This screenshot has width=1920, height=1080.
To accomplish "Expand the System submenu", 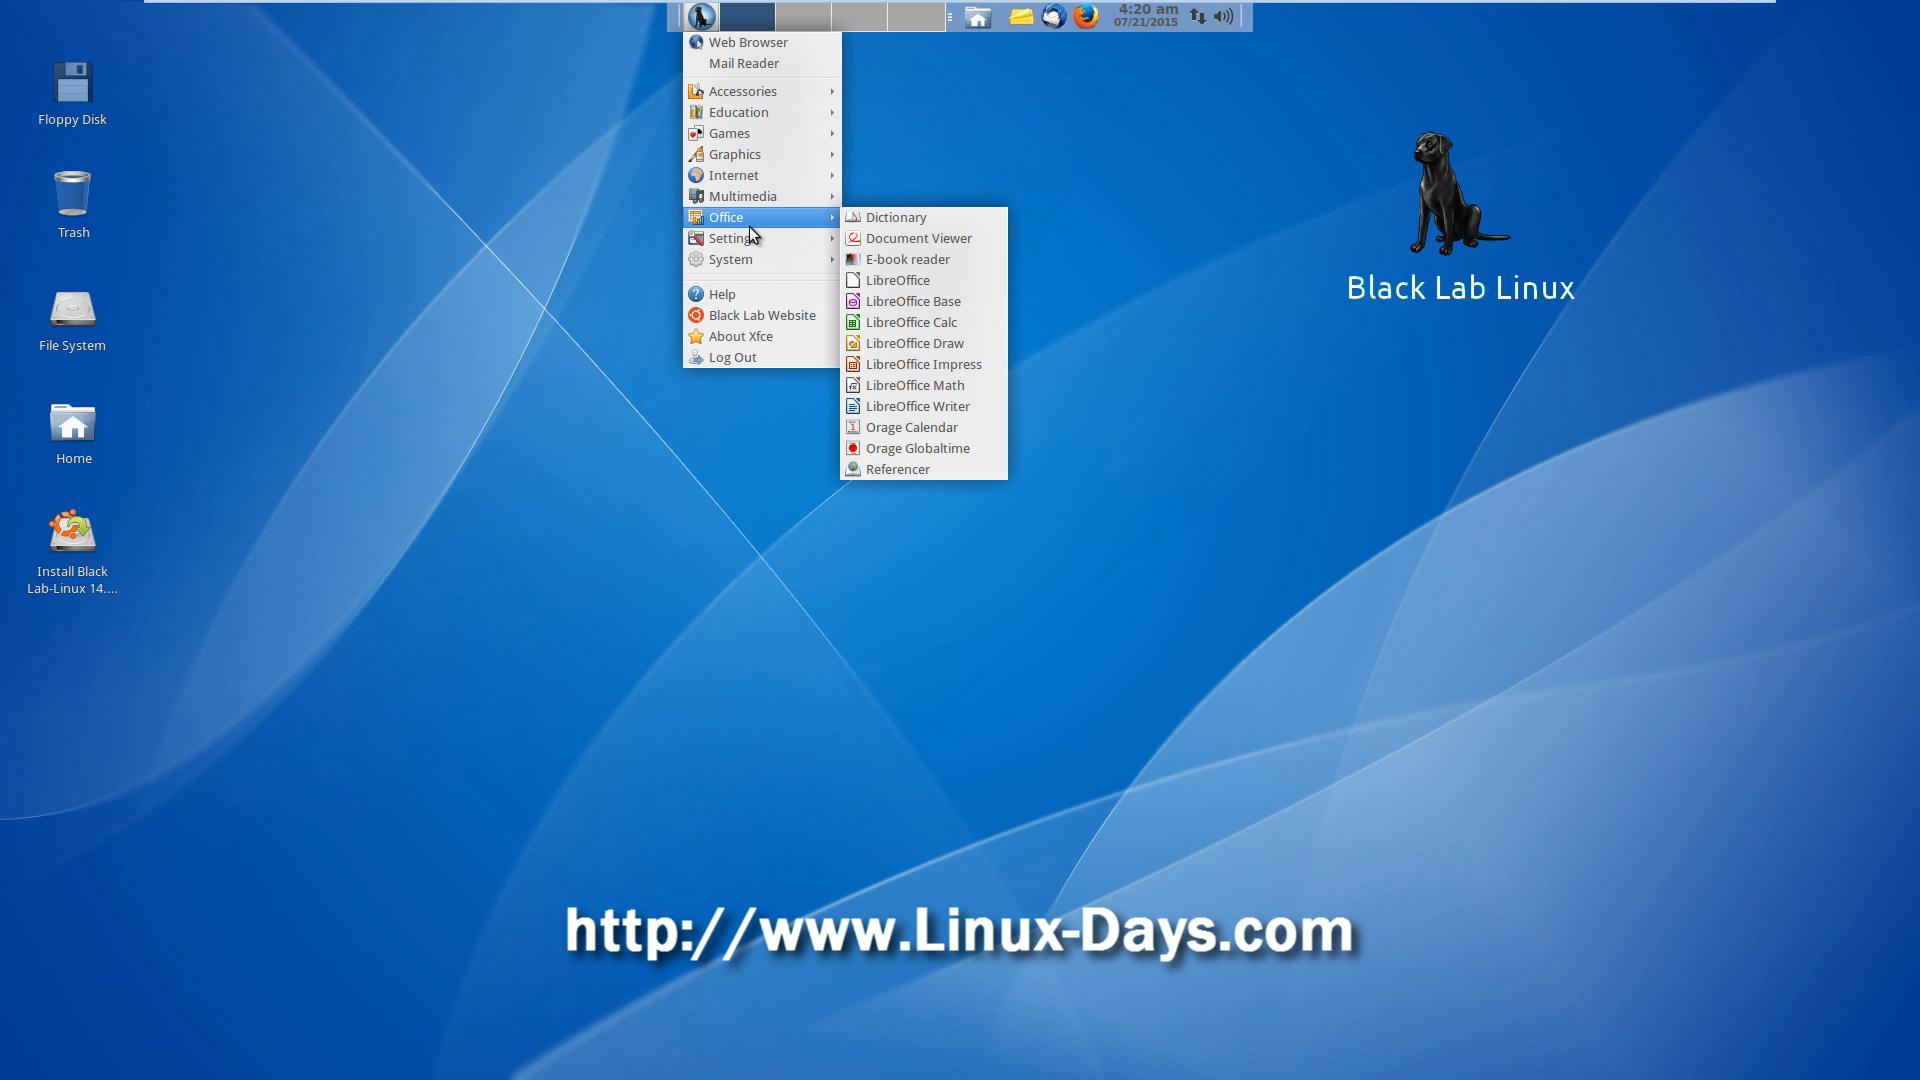I will (762, 259).
